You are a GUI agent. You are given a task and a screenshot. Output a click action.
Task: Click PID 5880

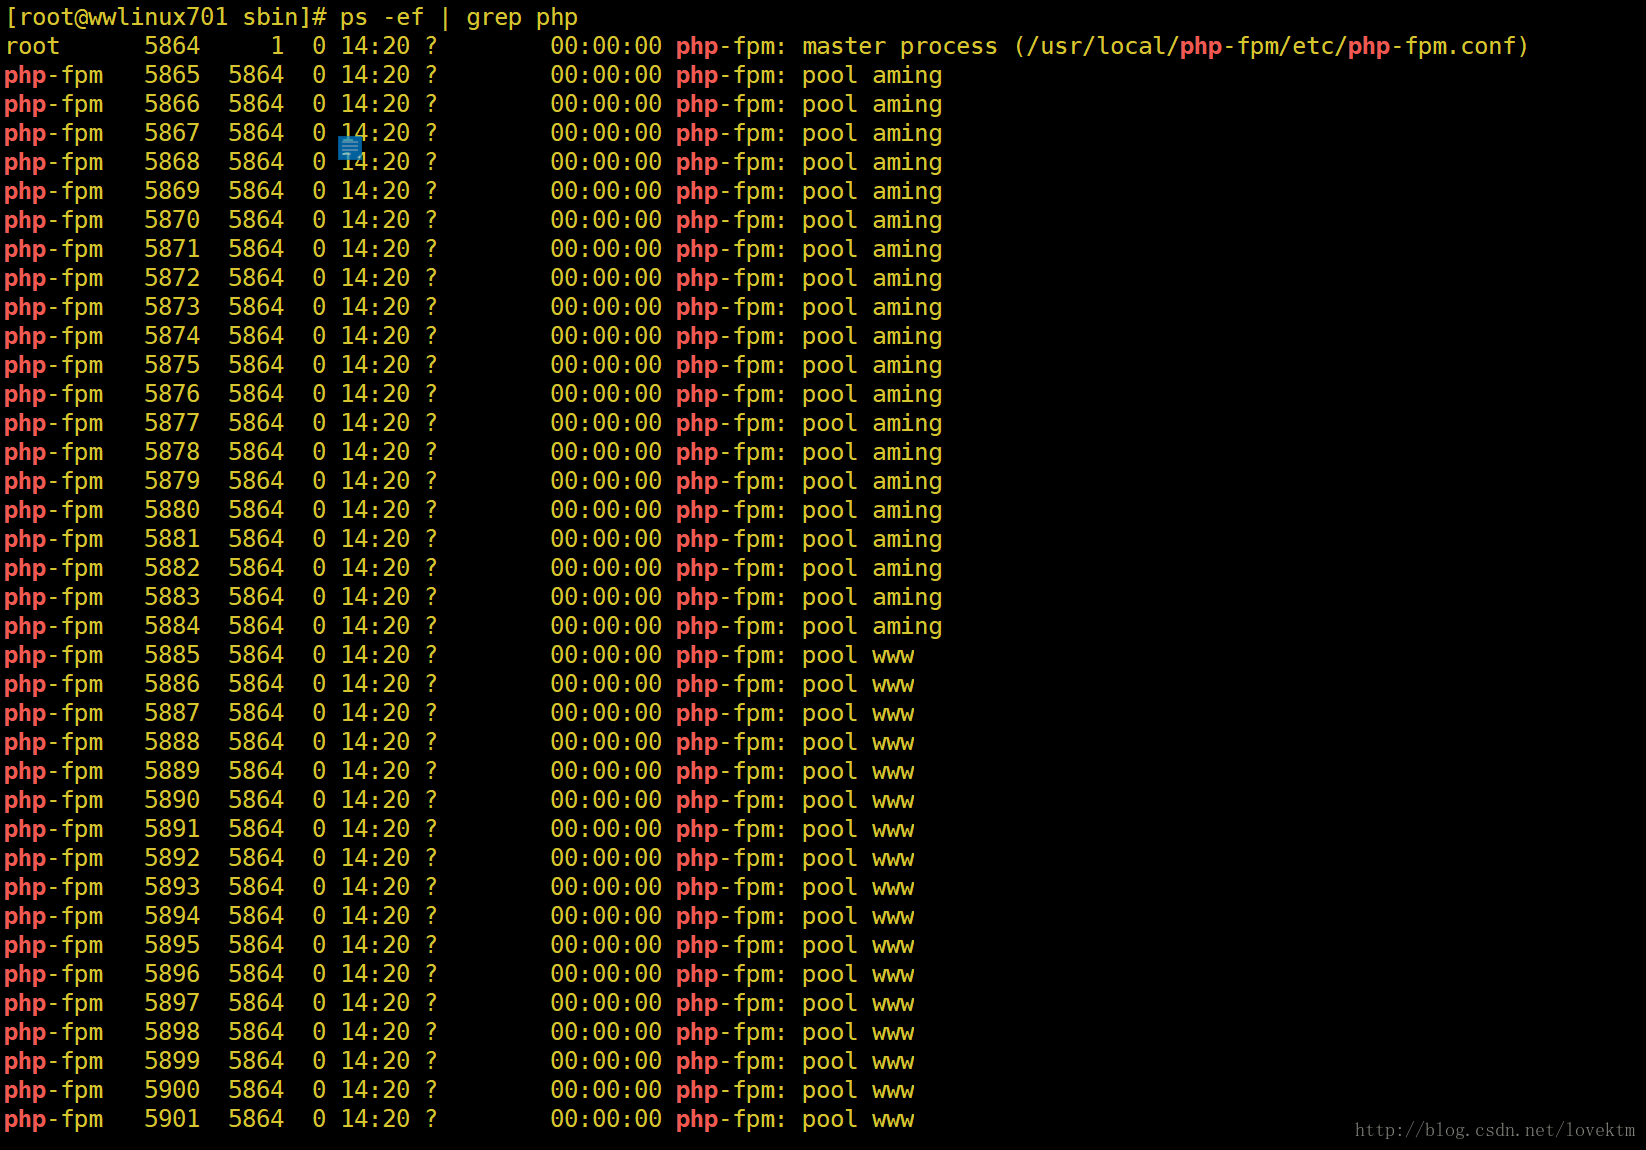(172, 510)
